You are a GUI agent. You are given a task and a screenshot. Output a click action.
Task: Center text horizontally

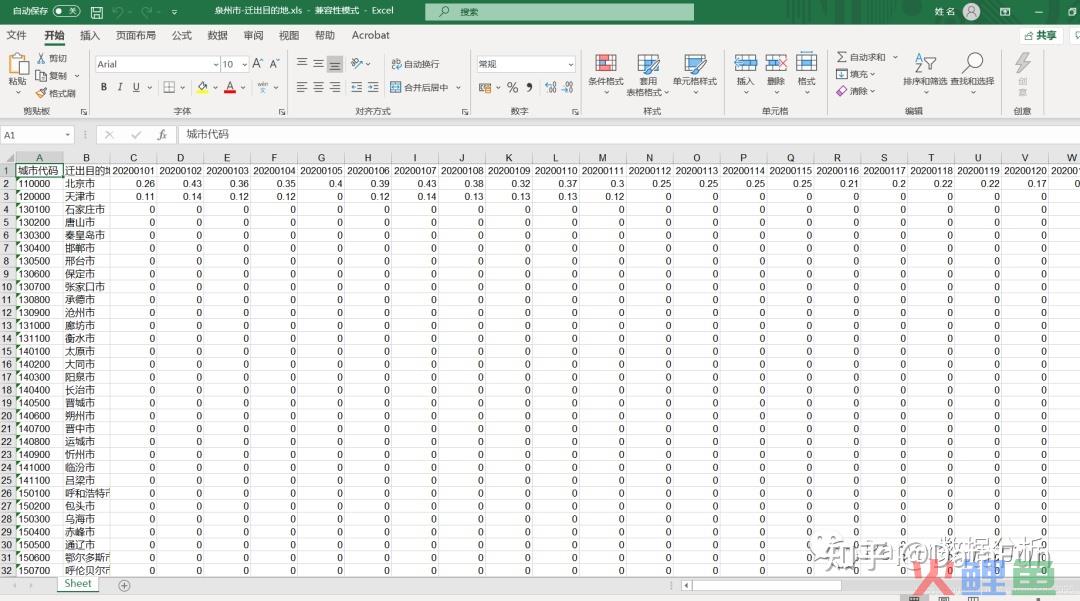pos(318,87)
